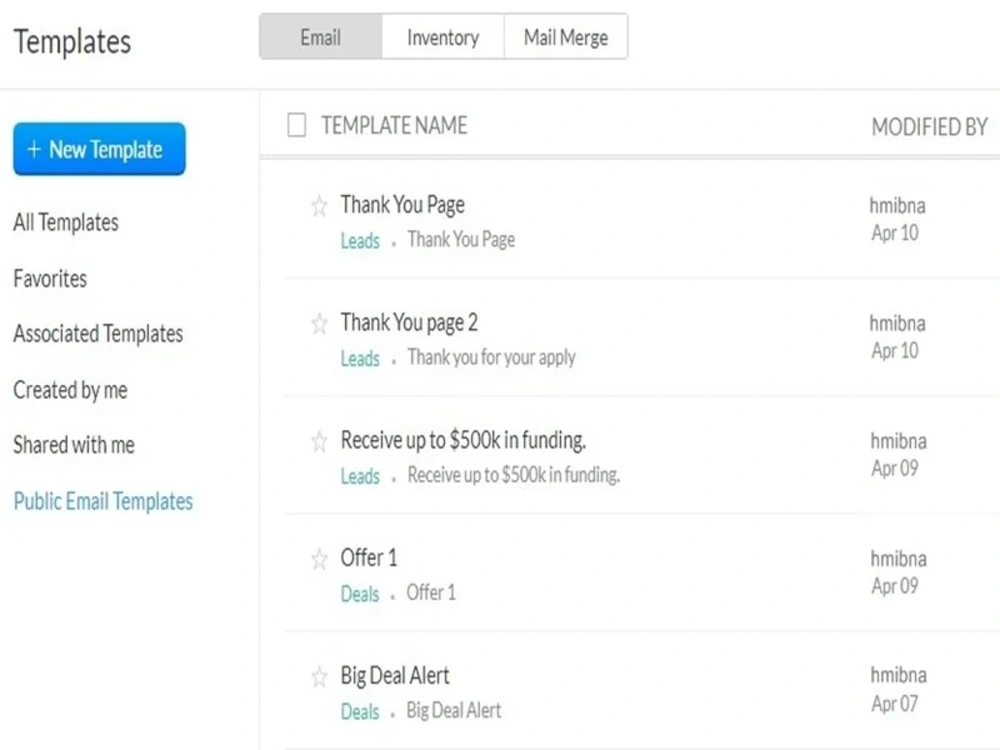Viewport: 1000px width, 750px height.
Task: Star the Thank You Page template
Action: coord(319,206)
